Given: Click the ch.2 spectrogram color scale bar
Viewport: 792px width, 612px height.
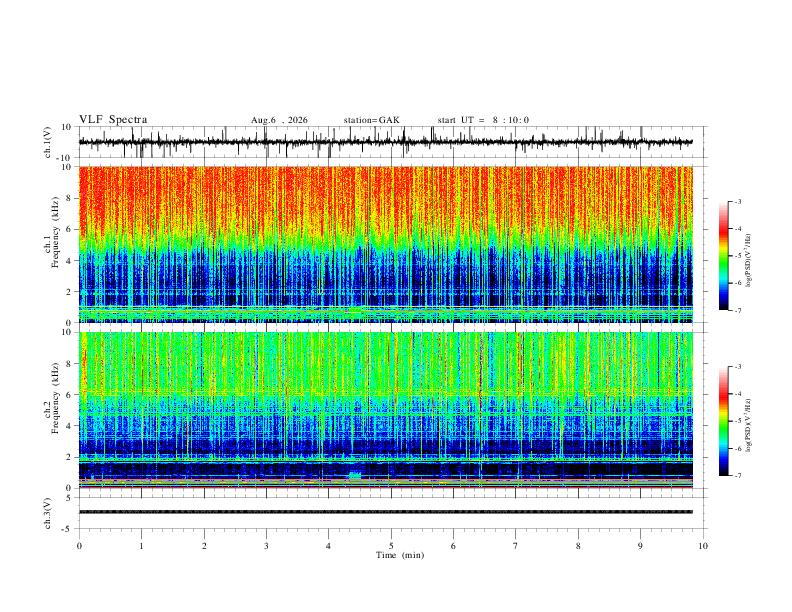Looking at the screenshot, I should (723, 421).
